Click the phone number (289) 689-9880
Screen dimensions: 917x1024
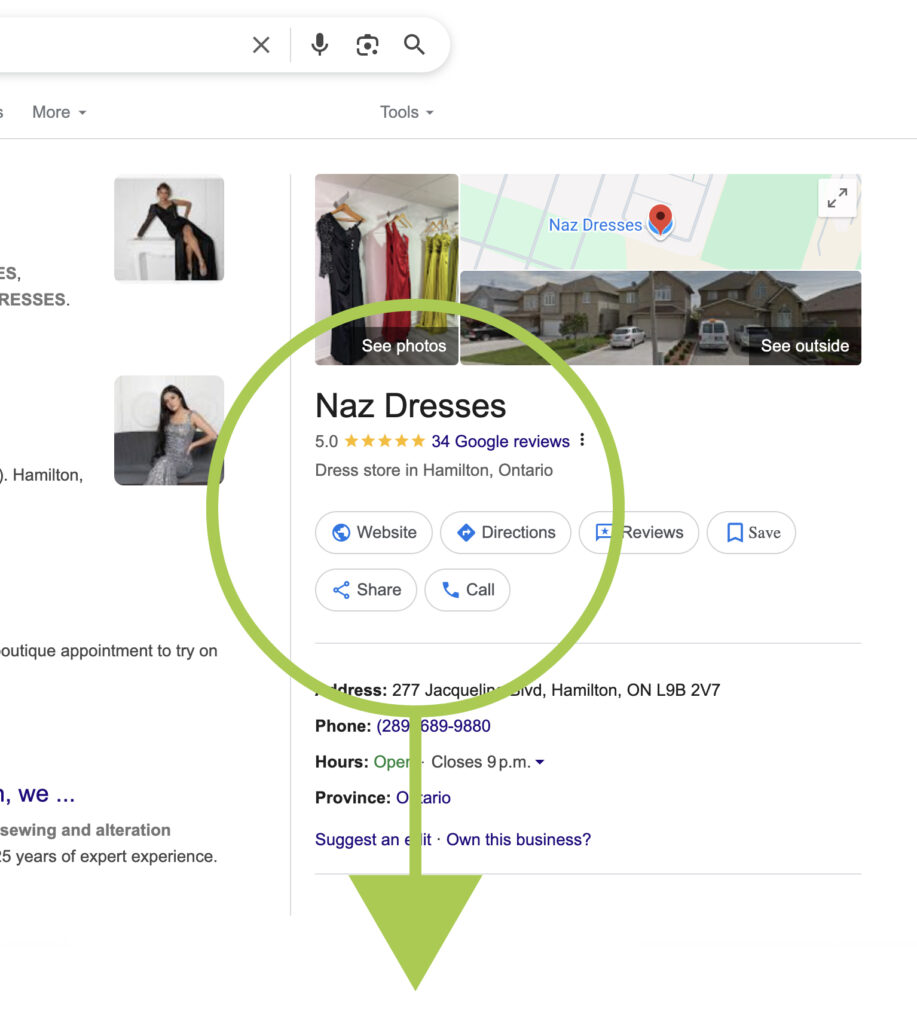point(434,726)
